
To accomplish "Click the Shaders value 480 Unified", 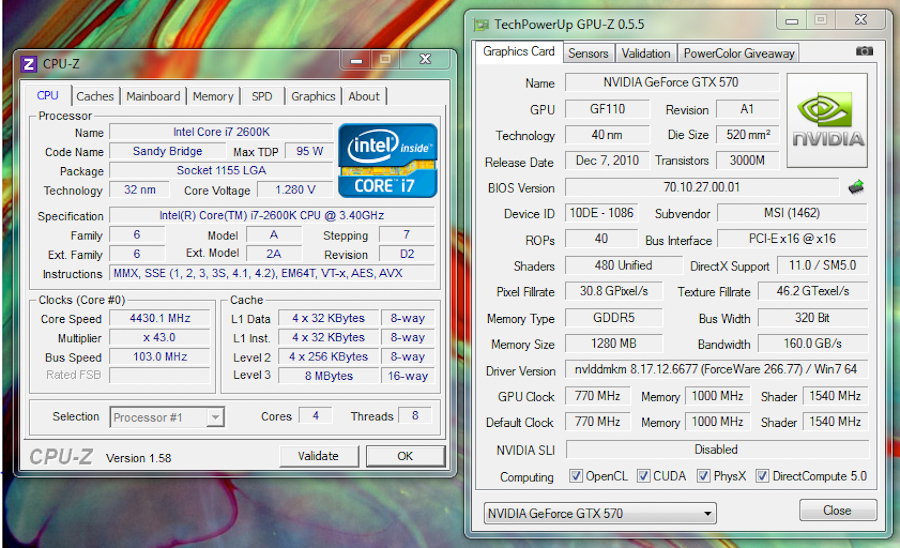I will 624,265.
